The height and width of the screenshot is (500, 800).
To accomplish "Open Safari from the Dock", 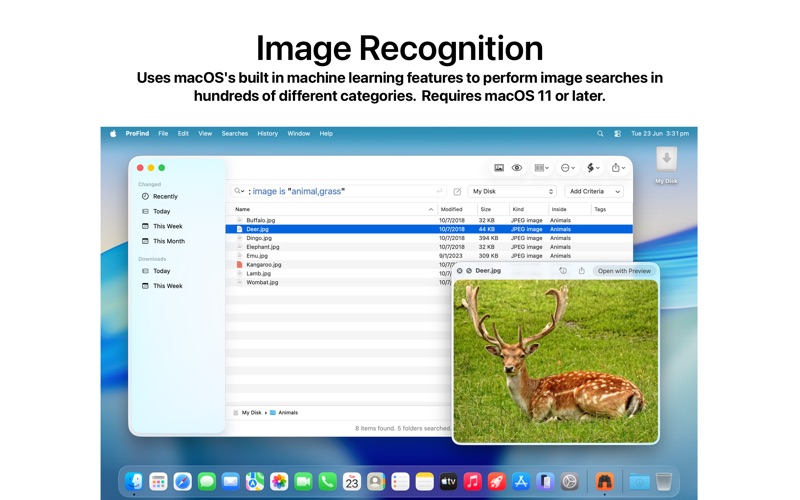I will click(x=182, y=481).
